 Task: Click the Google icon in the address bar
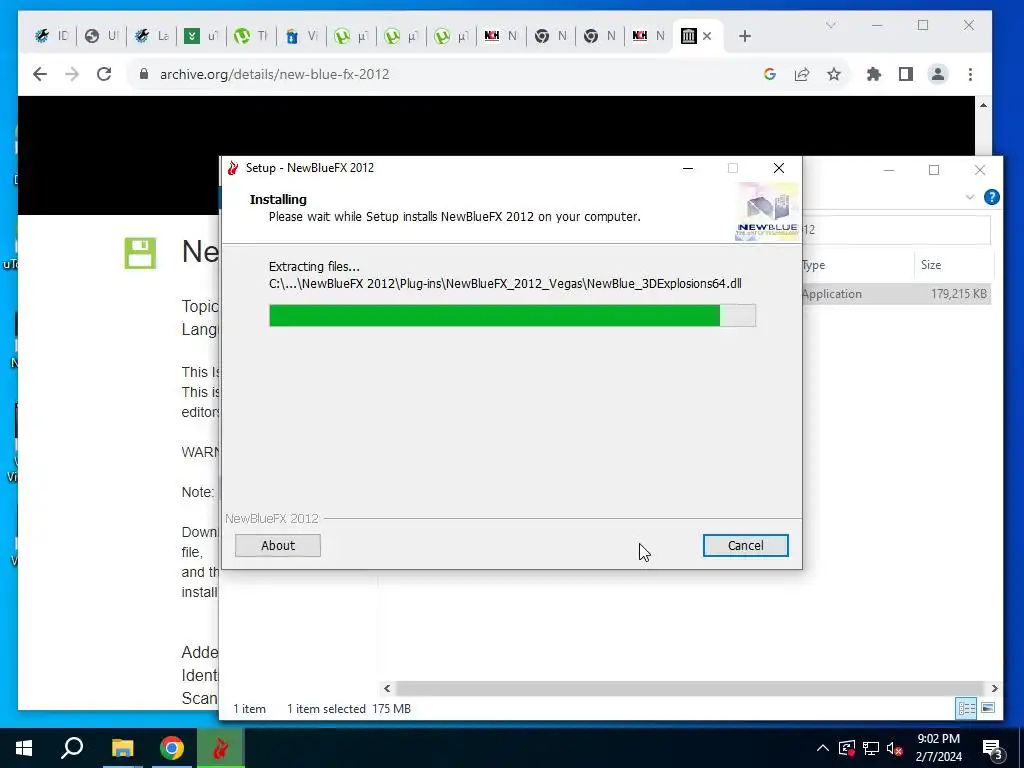[770, 74]
